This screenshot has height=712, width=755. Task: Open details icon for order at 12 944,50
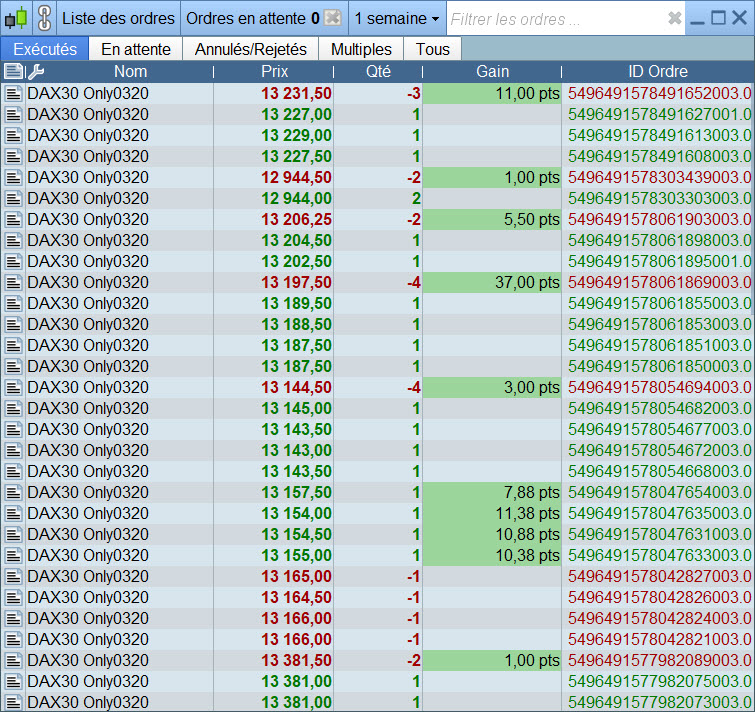13,177
